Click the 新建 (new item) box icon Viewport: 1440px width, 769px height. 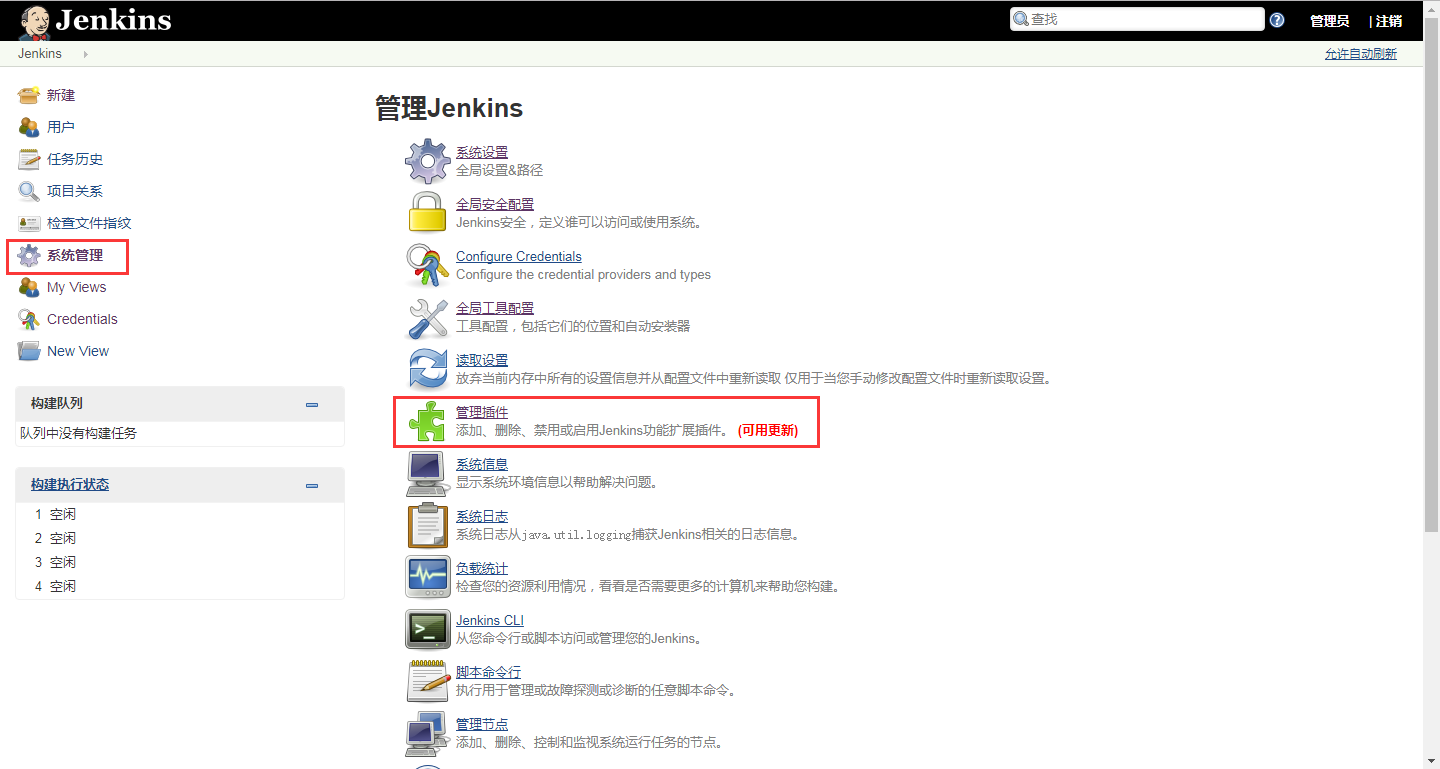pos(29,95)
